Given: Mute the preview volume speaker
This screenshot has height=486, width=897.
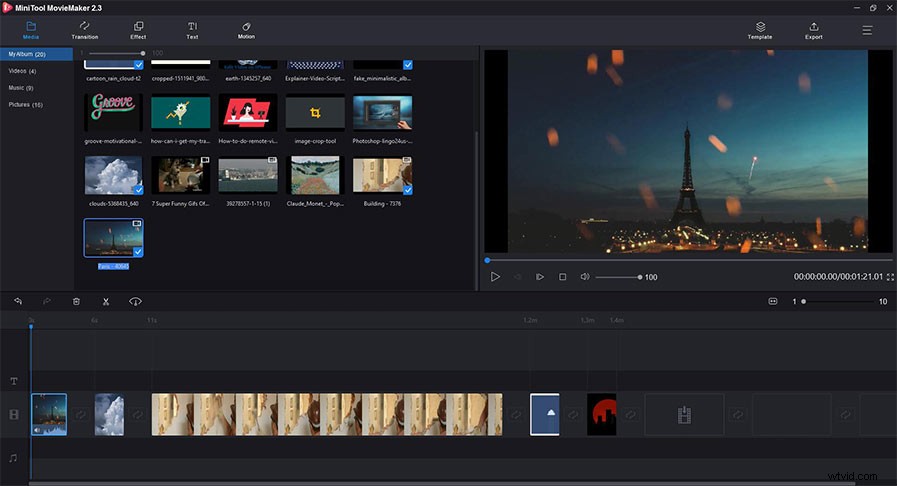Looking at the screenshot, I should tap(585, 277).
